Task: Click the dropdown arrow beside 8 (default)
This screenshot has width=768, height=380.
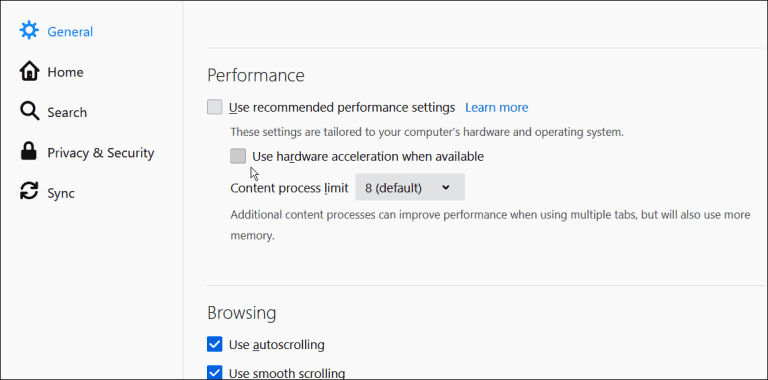Action: [445, 187]
